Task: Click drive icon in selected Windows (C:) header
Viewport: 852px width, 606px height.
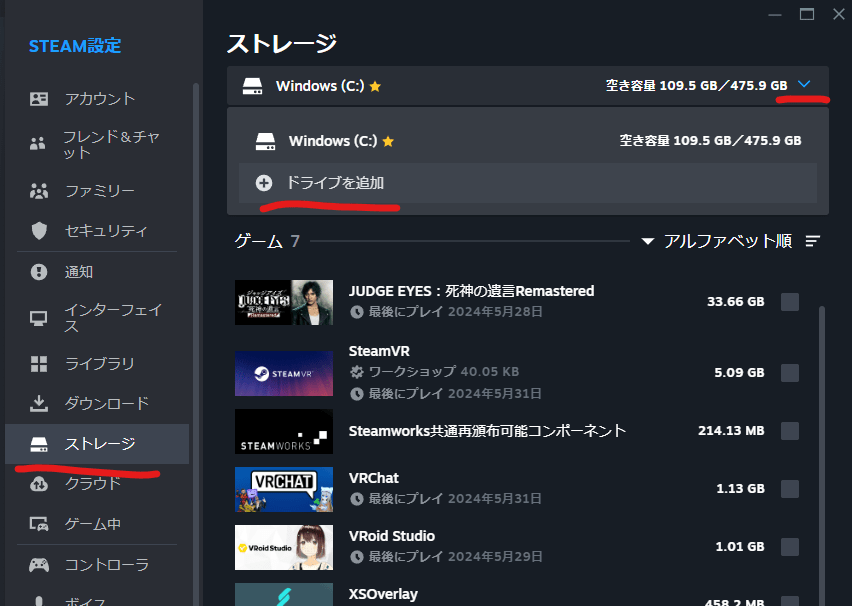Action: pos(252,86)
